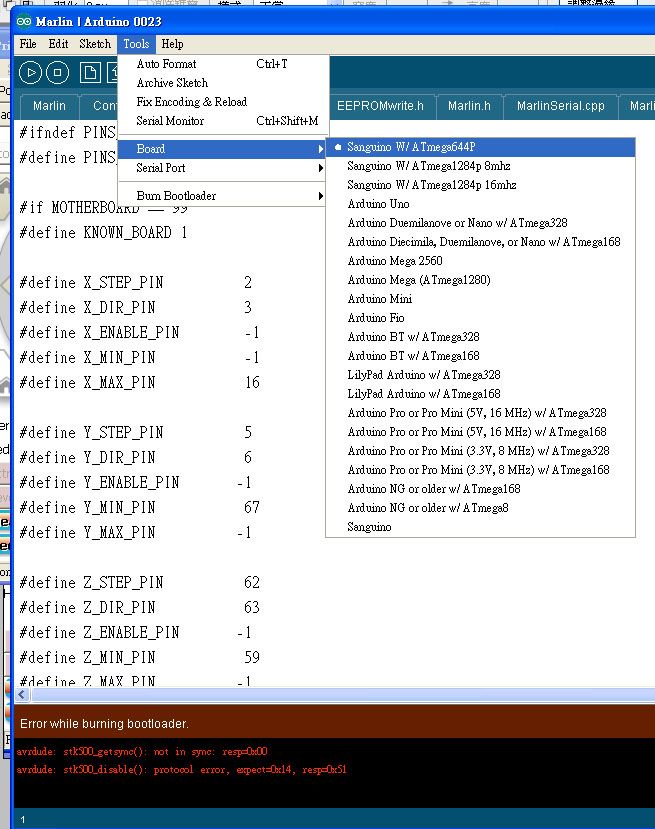Screen dimensions: 655x829
Task: Expand the Board submenu arrow
Action: [x=320, y=149]
